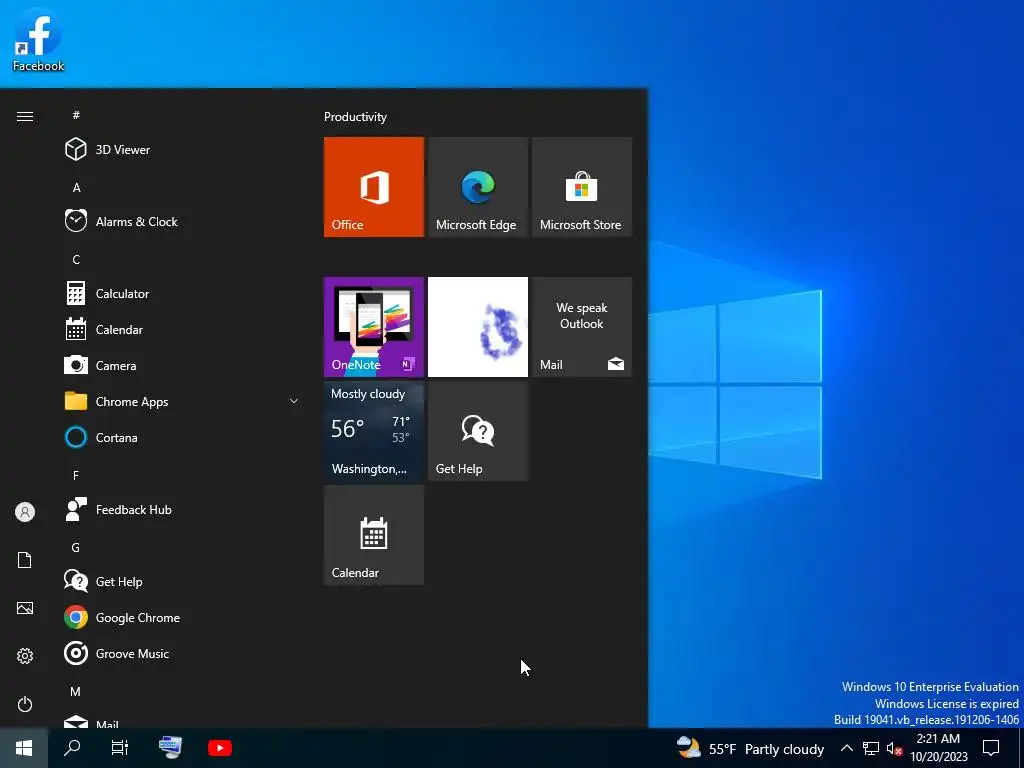Open Task View on the taskbar
This screenshot has height=768, width=1024.
pos(120,748)
